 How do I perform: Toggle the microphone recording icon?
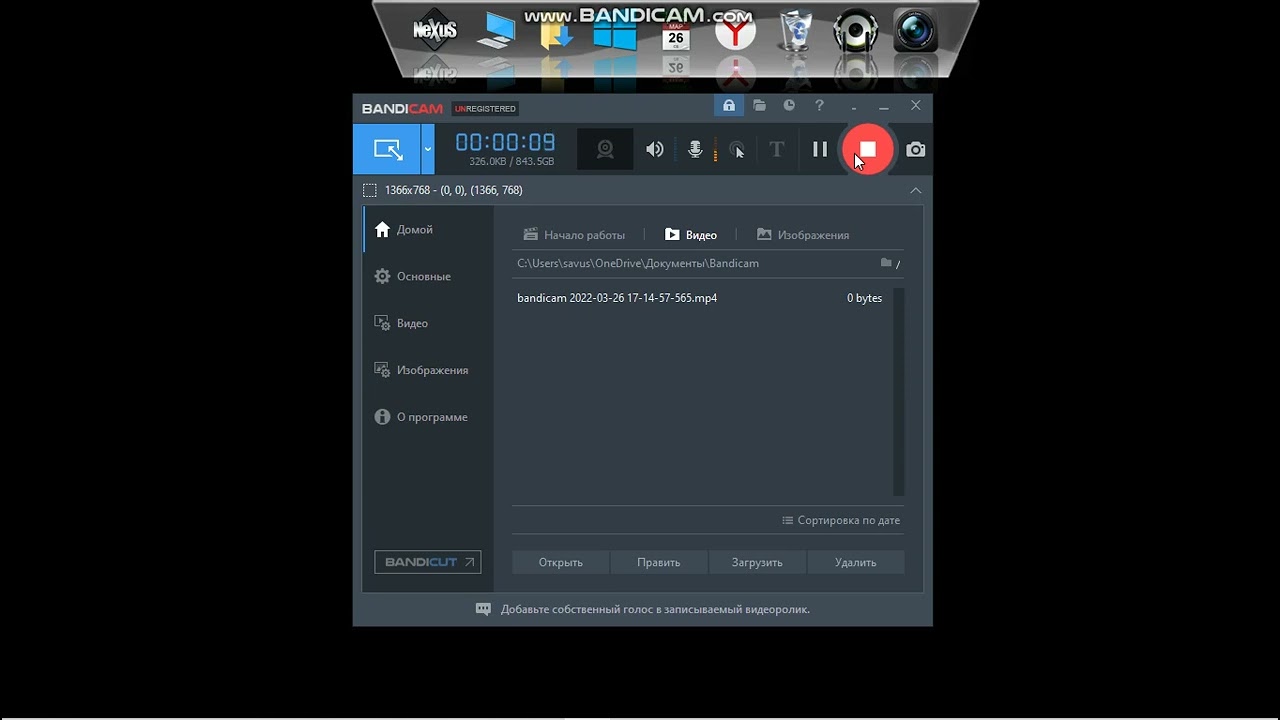[x=696, y=149]
